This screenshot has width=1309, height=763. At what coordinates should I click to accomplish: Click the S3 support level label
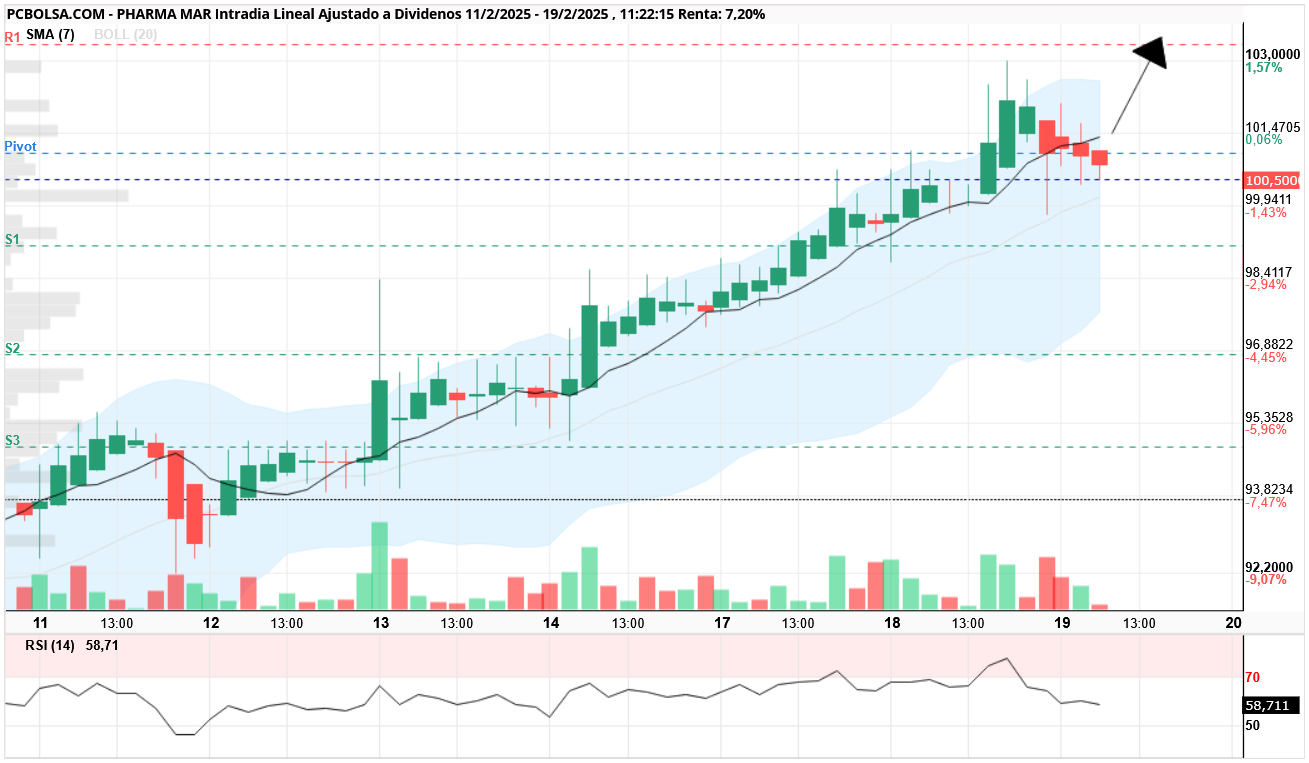tap(12, 440)
